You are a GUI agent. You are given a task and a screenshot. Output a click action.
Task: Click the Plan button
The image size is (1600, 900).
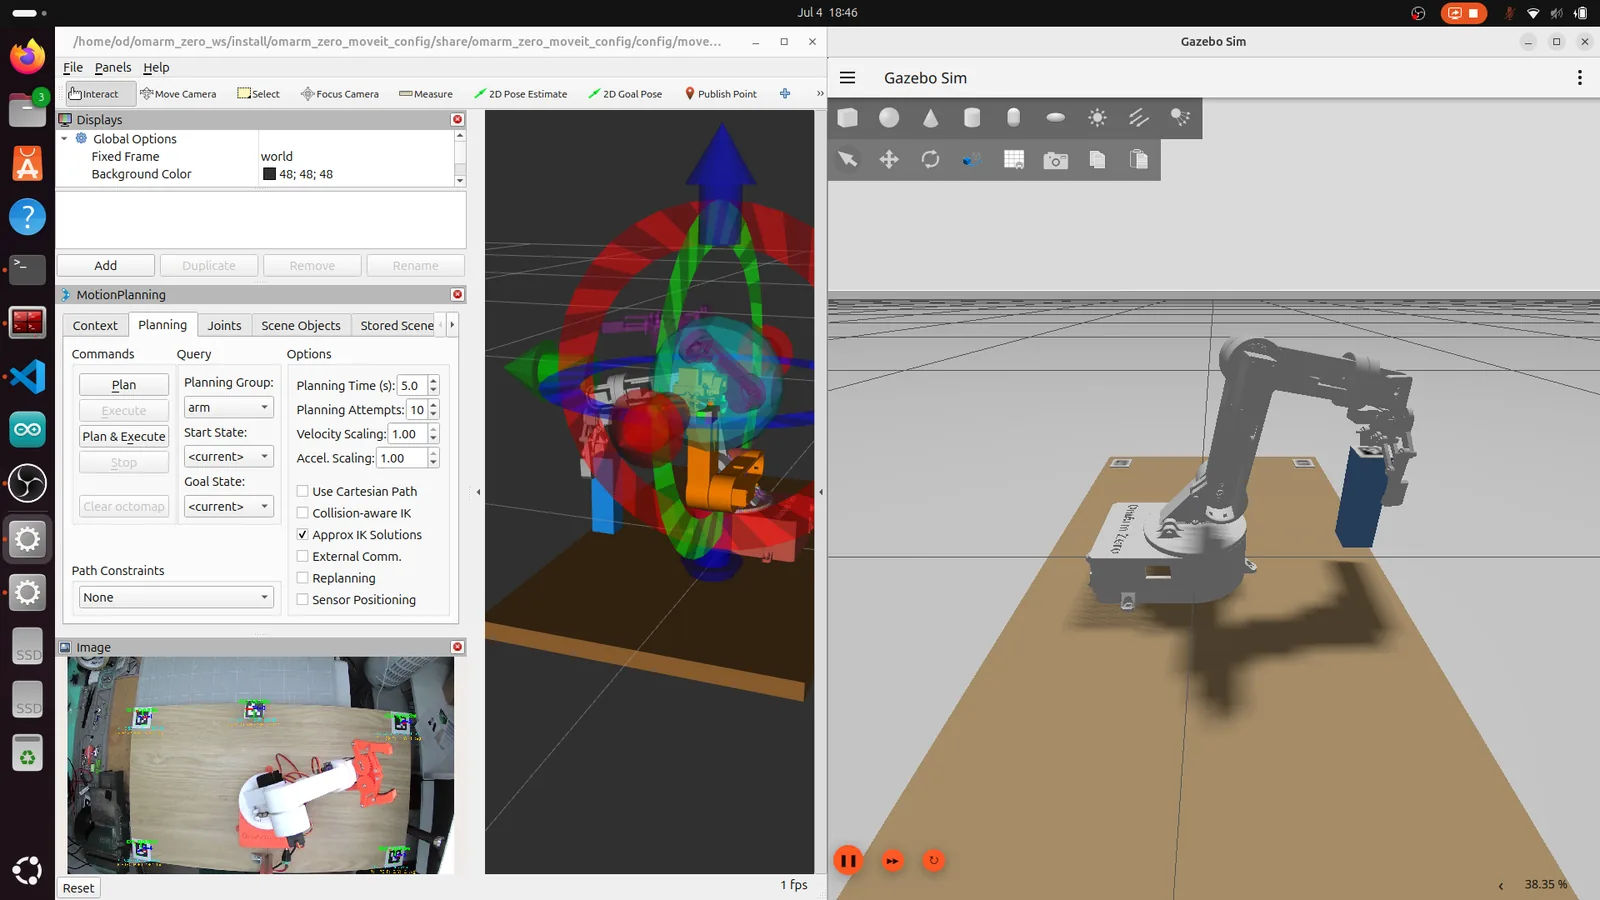(x=124, y=385)
